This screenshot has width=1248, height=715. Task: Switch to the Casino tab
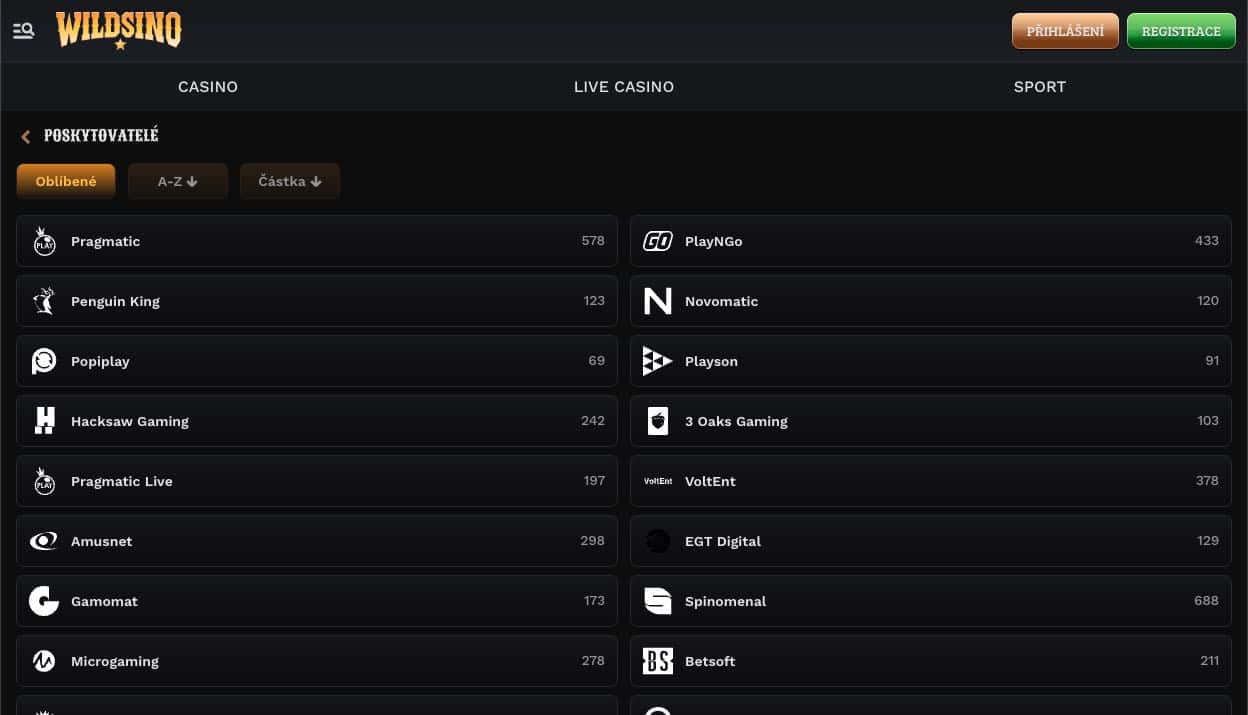click(208, 87)
